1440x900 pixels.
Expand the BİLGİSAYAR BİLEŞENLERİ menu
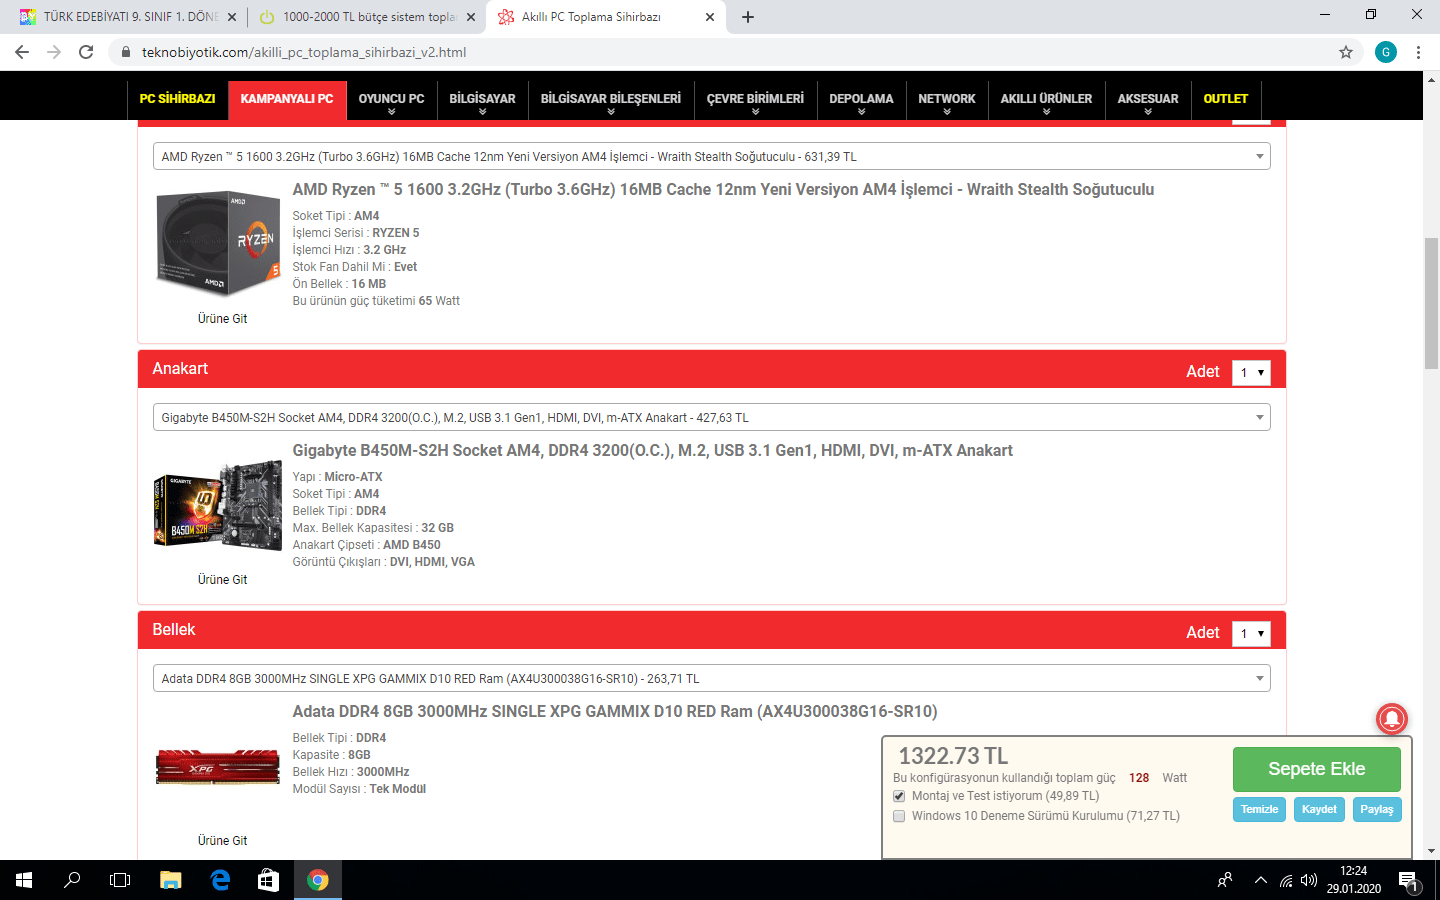click(x=611, y=101)
